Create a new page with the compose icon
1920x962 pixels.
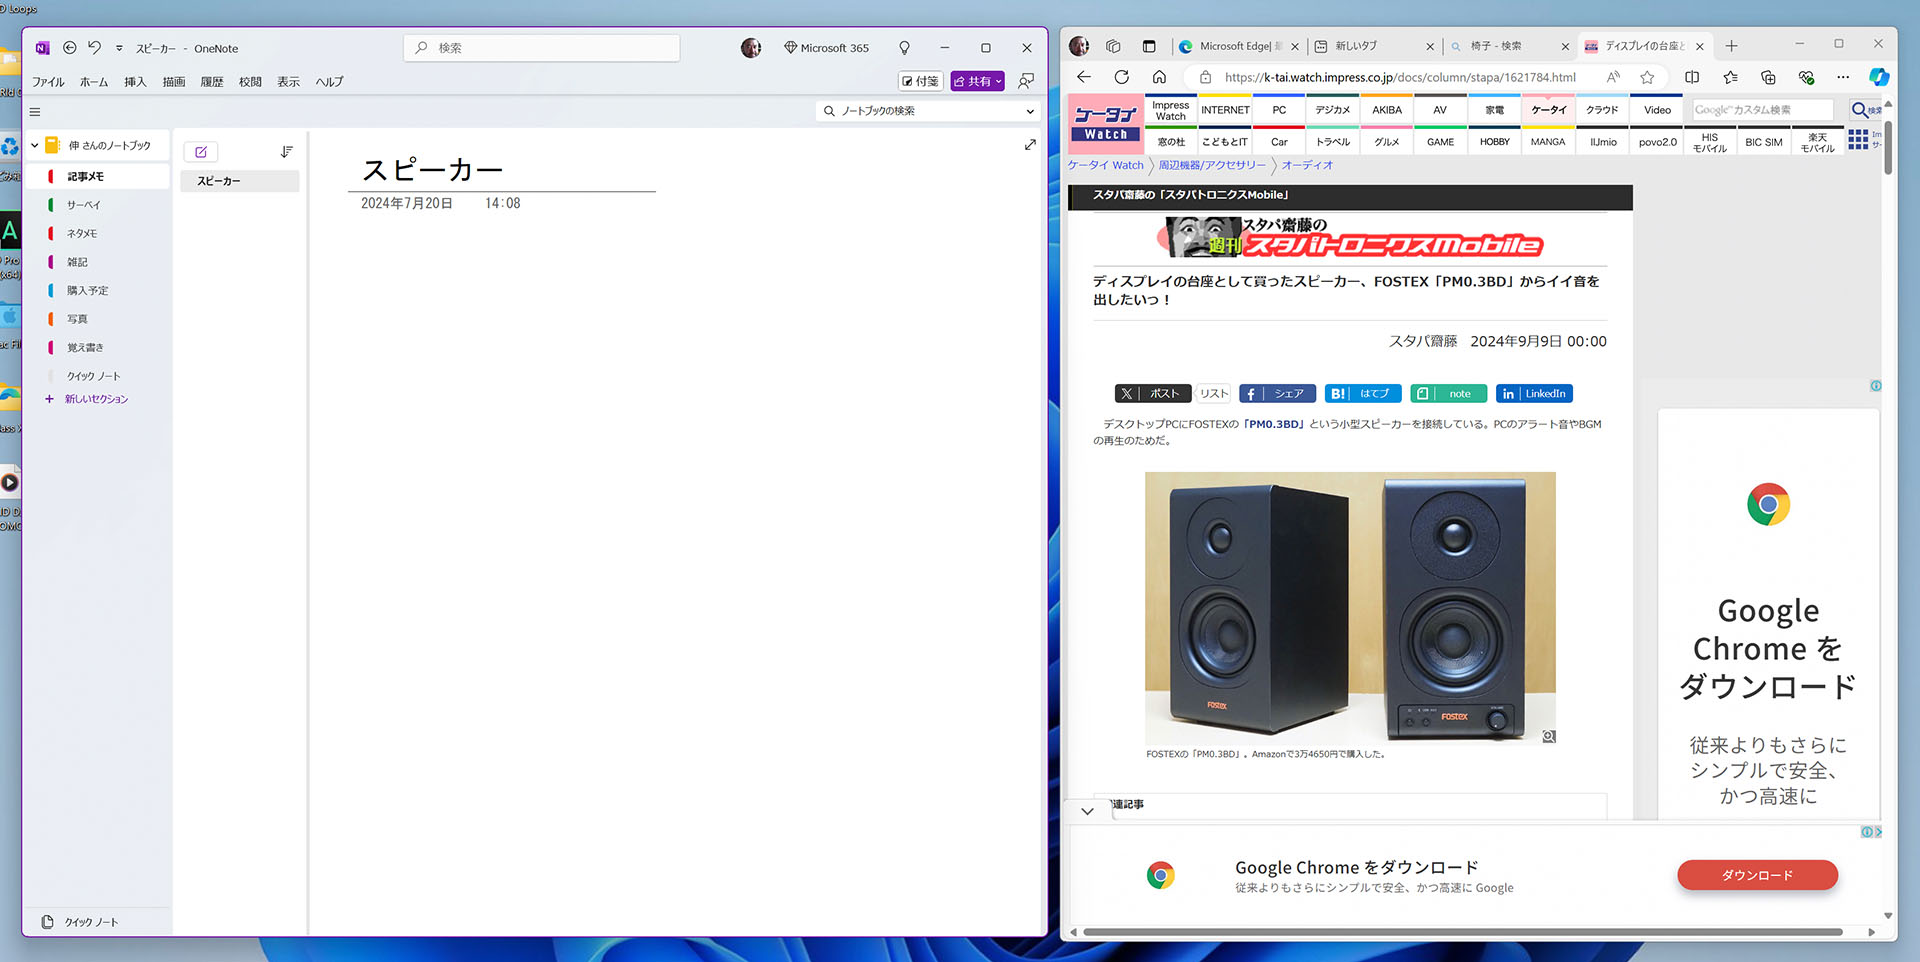(x=200, y=151)
